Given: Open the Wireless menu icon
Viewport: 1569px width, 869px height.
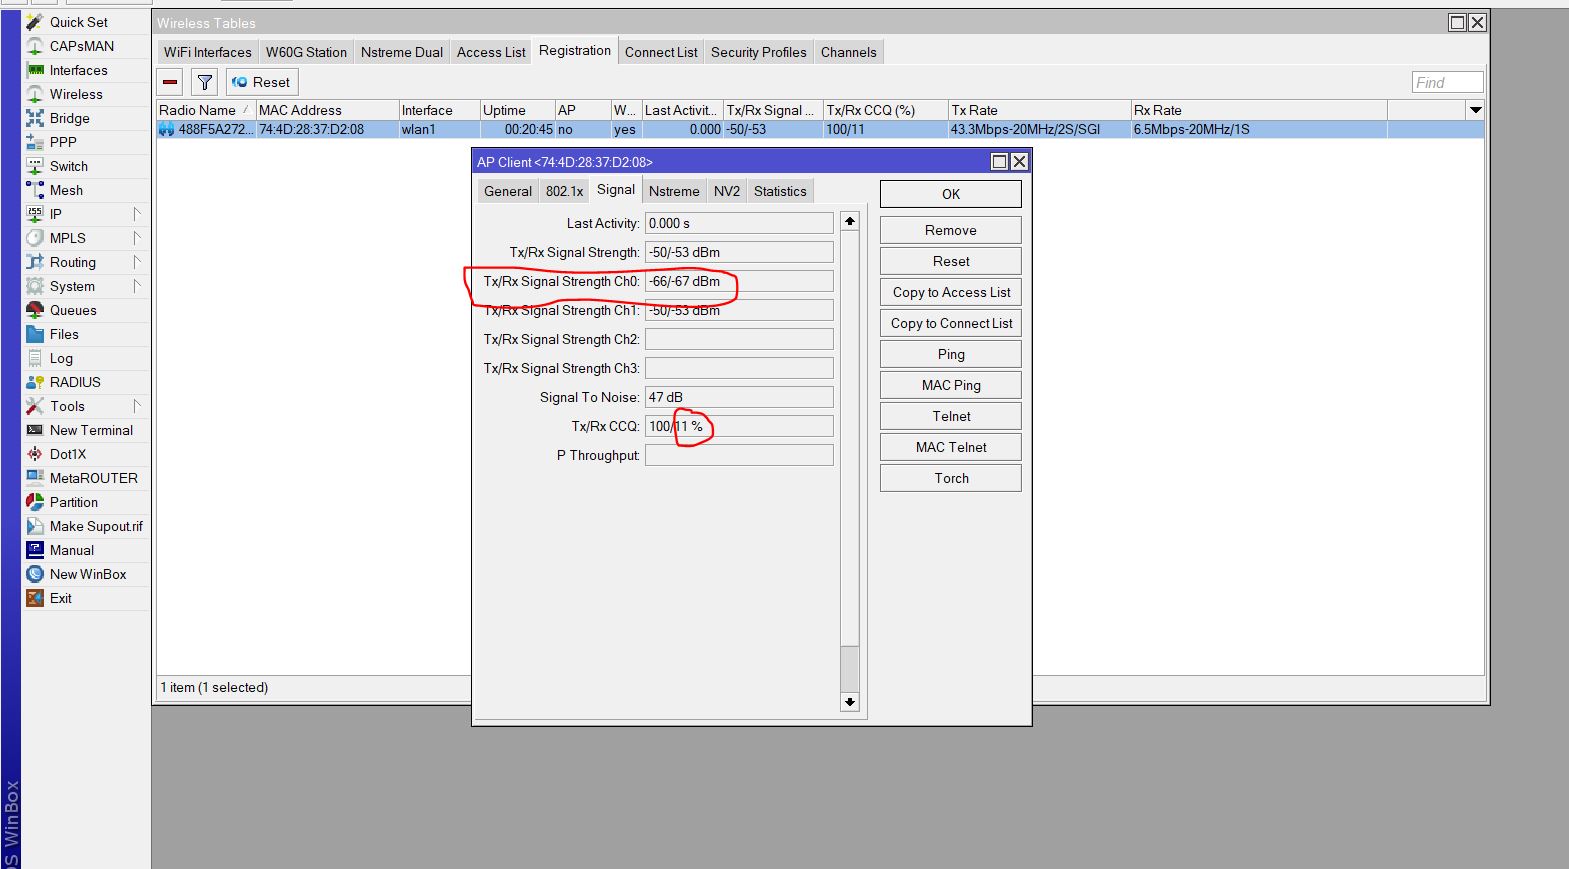Looking at the screenshot, I should [35, 94].
